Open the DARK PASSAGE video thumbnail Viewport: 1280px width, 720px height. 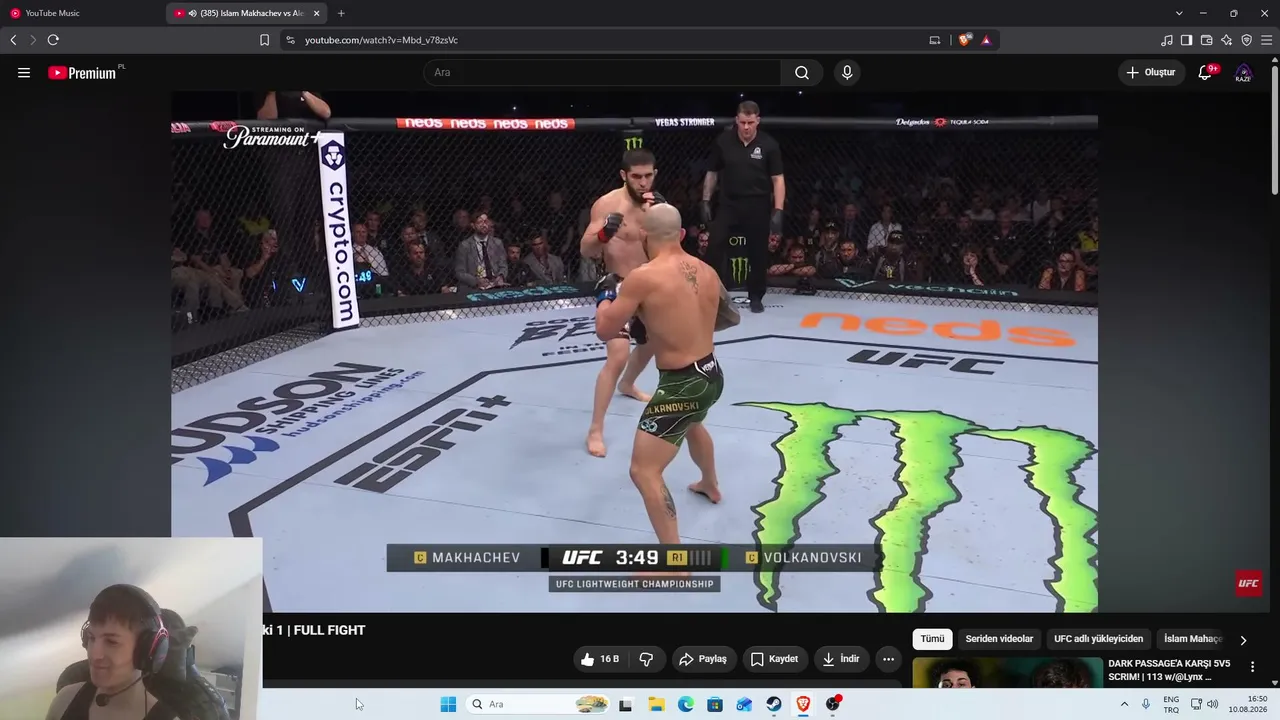click(x=1007, y=672)
